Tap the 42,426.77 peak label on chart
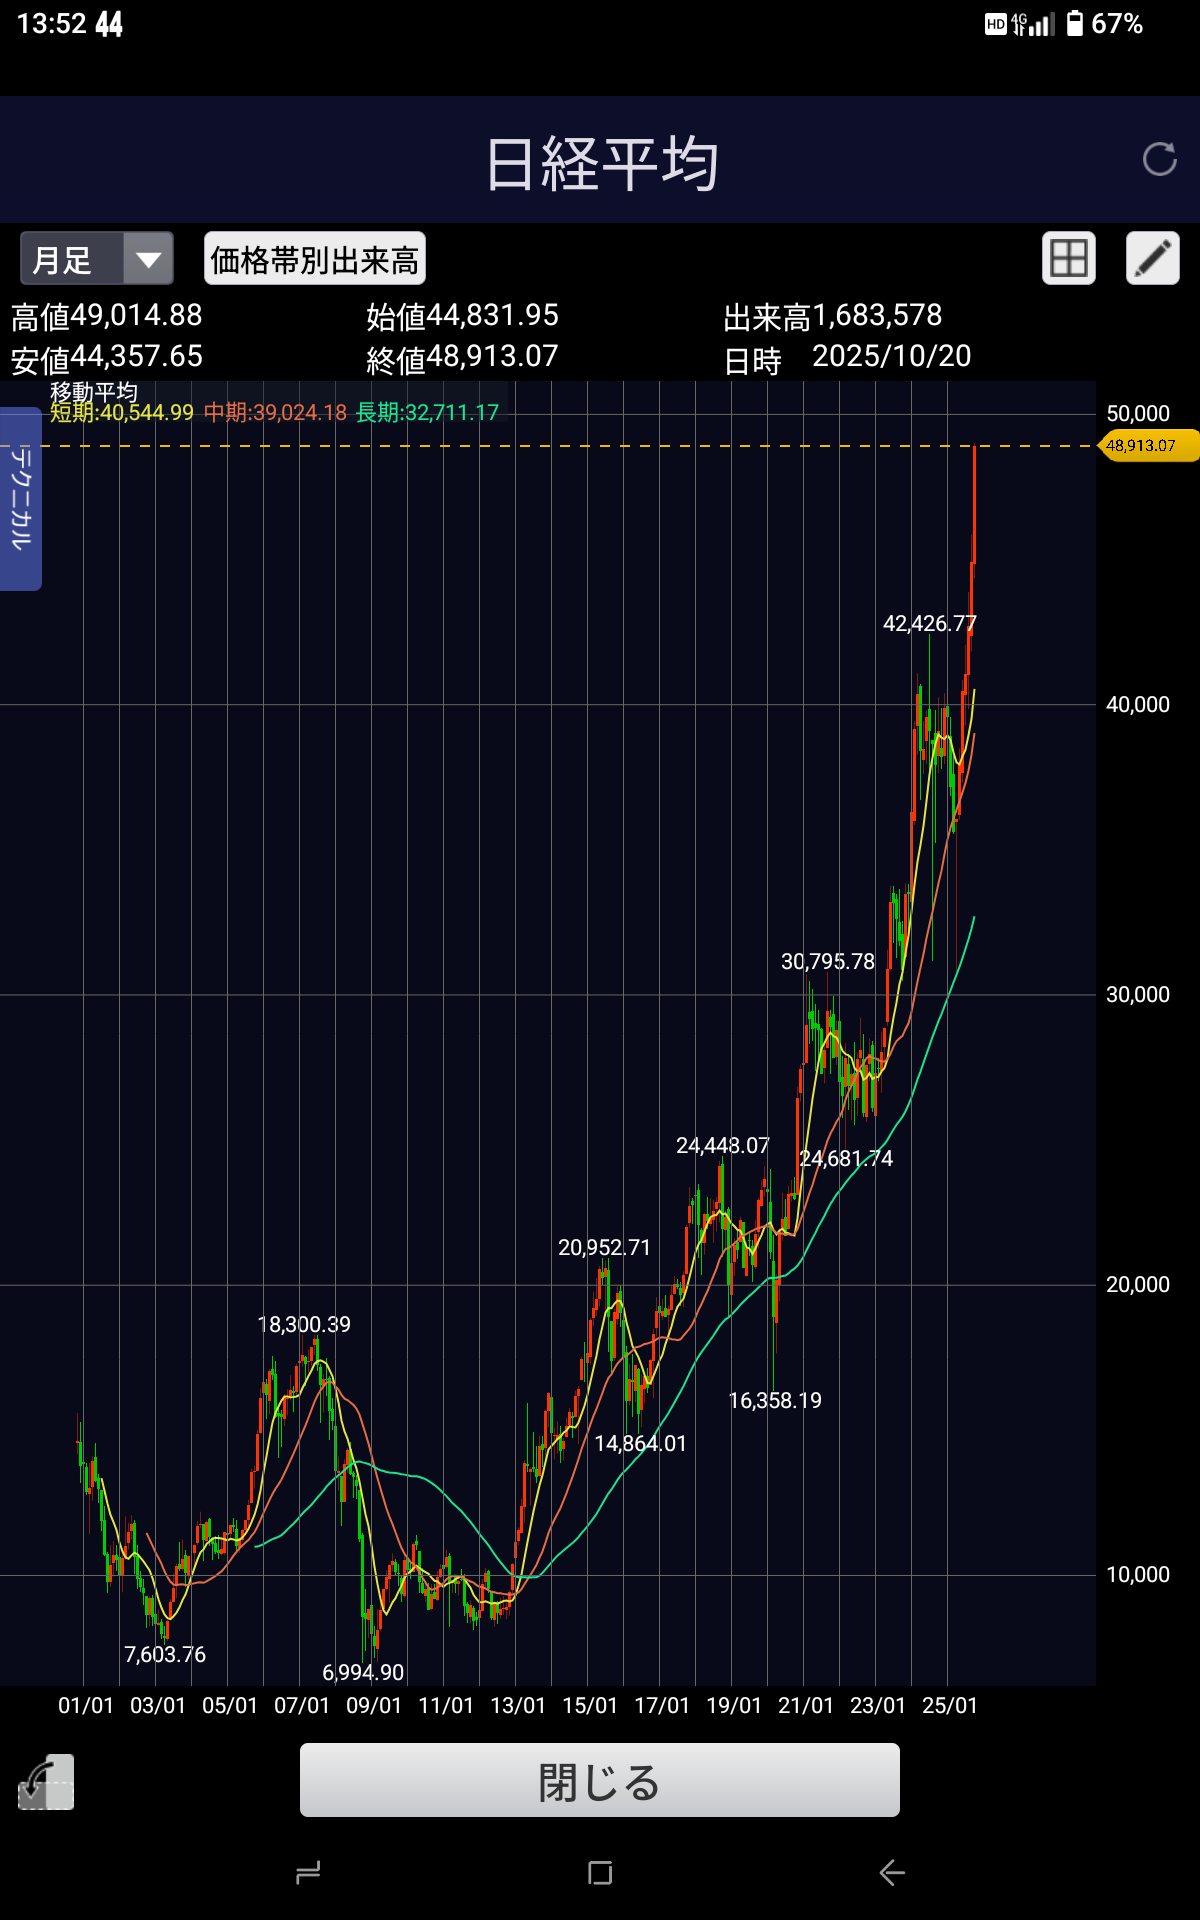1200x1920 pixels. pos(929,624)
